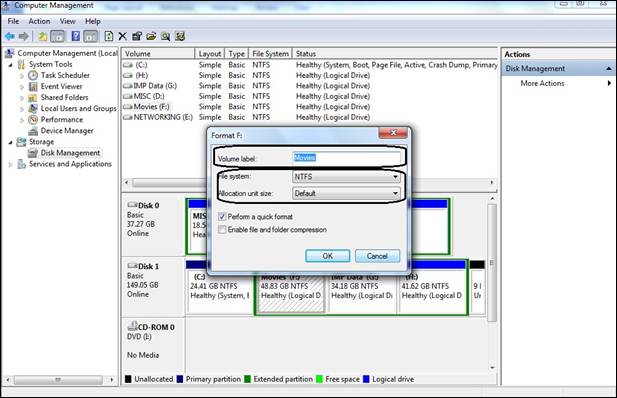Select the IMP Data (G:) volume row
617x398 pixels.
click(x=309, y=86)
